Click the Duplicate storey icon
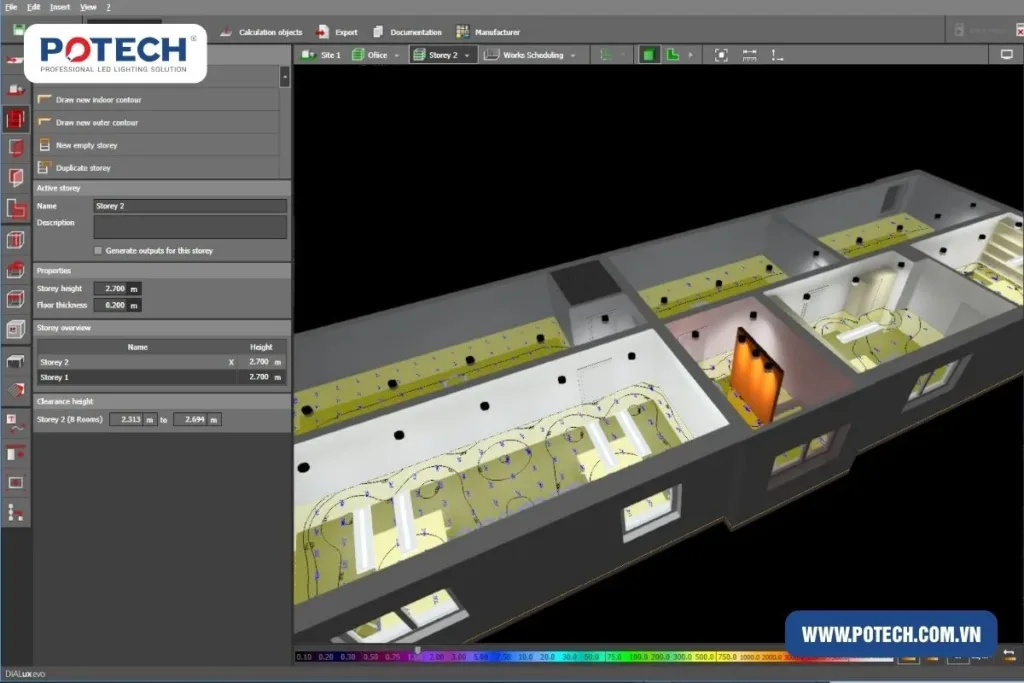 44,168
